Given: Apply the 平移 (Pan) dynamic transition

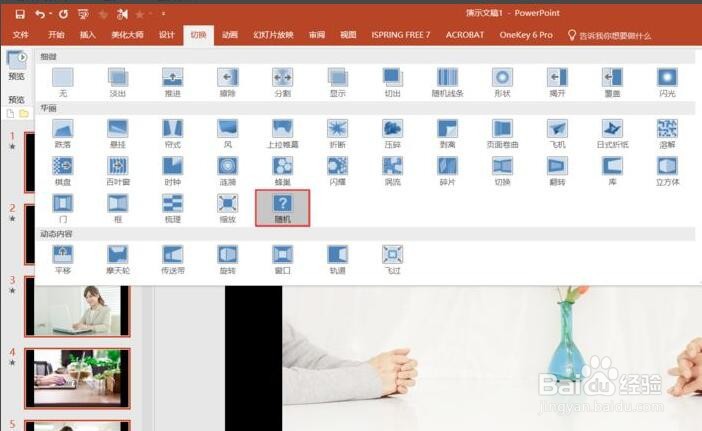Looking at the screenshot, I should (x=63, y=260).
